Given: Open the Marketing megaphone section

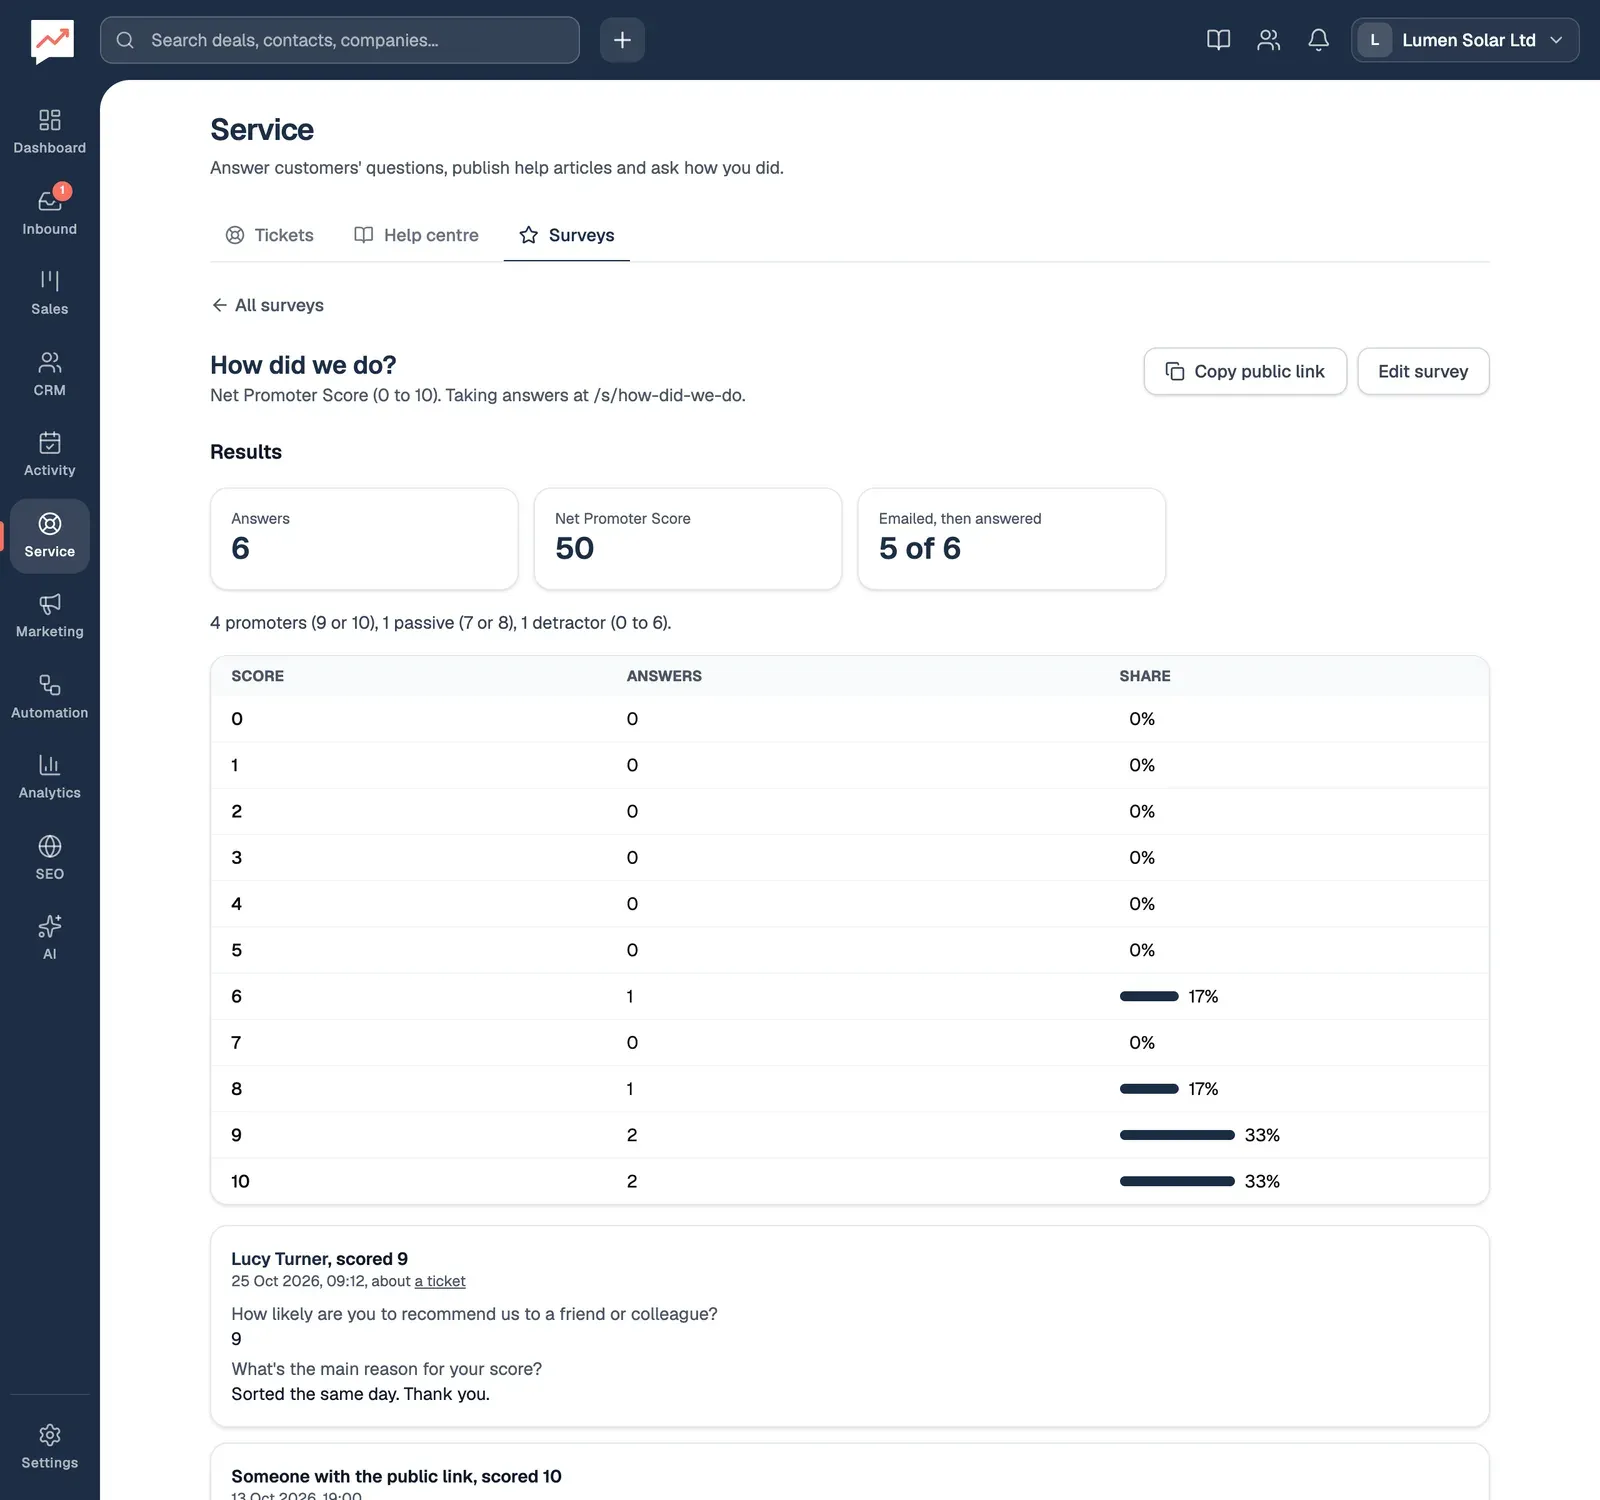Looking at the screenshot, I should click(50, 616).
